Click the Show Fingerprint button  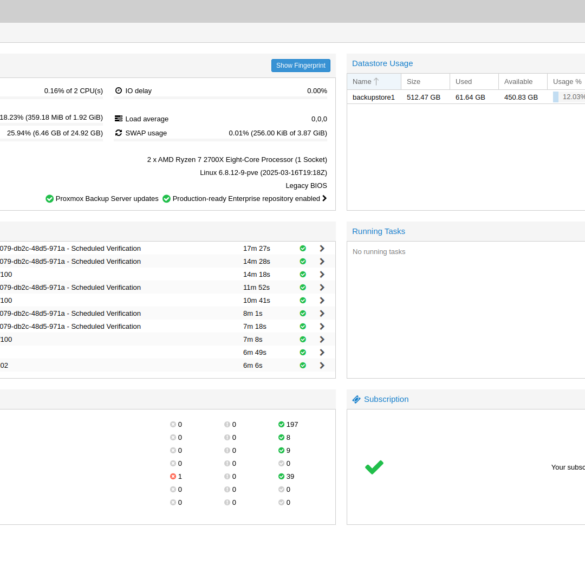tap(300, 65)
